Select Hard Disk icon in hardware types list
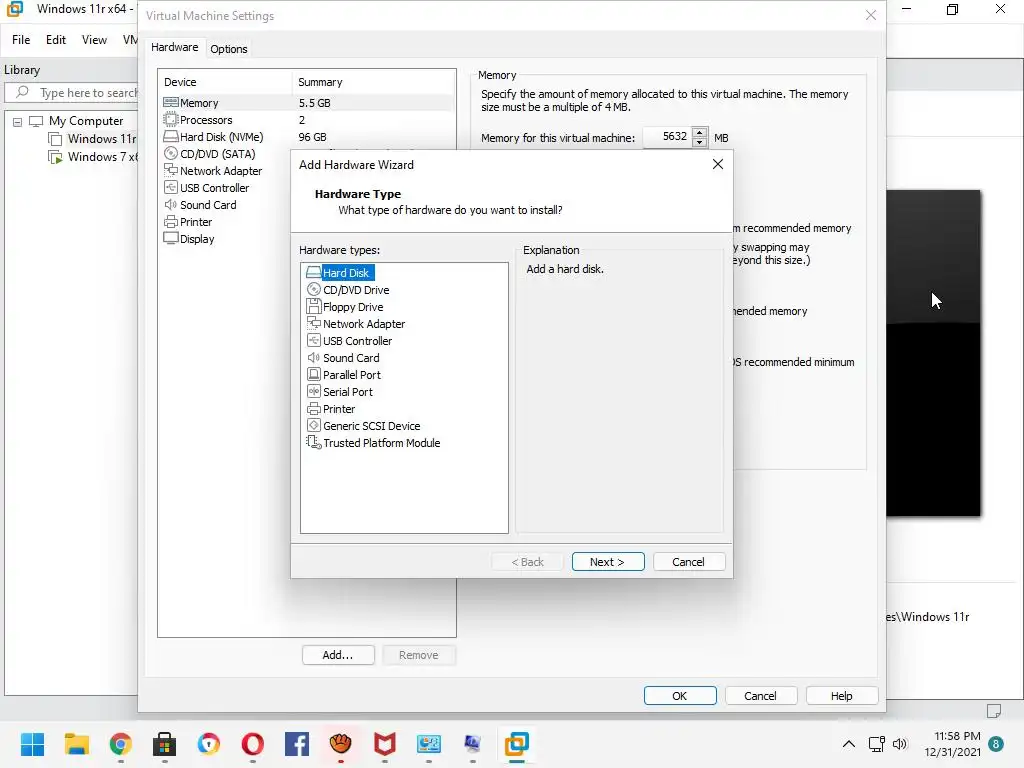Image resolution: width=1024 pixels, height=768 pixels. coord(313,272)
